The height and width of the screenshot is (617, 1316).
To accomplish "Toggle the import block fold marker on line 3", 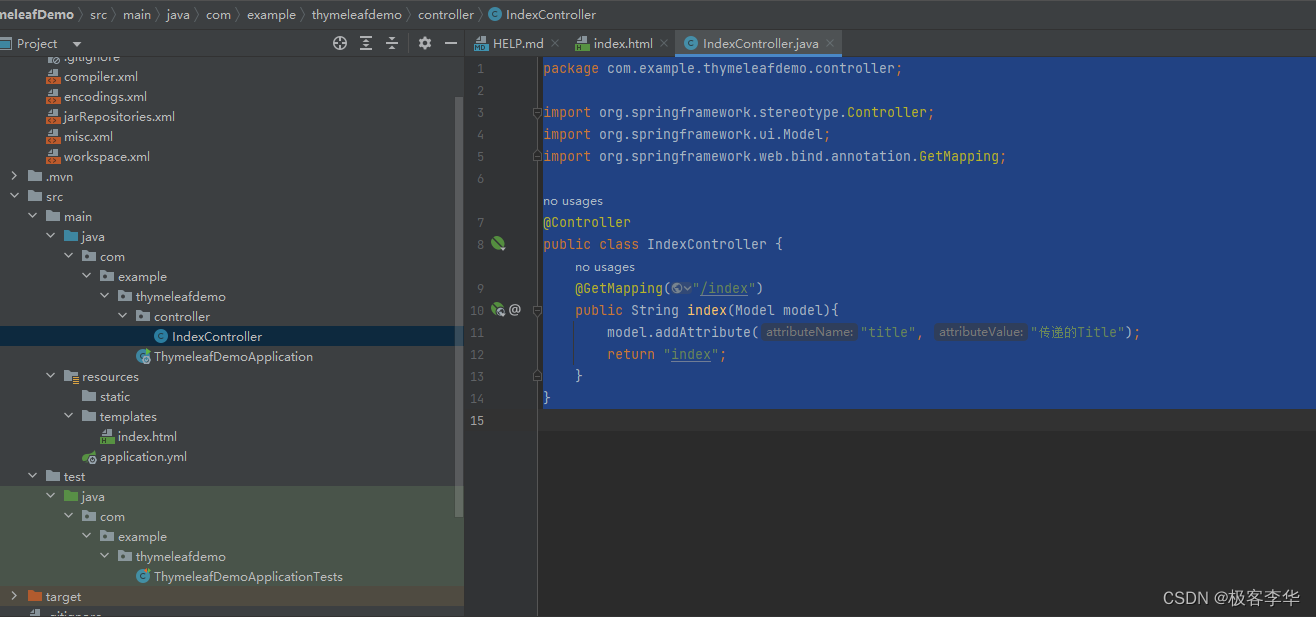I will [x=537, y=113].
